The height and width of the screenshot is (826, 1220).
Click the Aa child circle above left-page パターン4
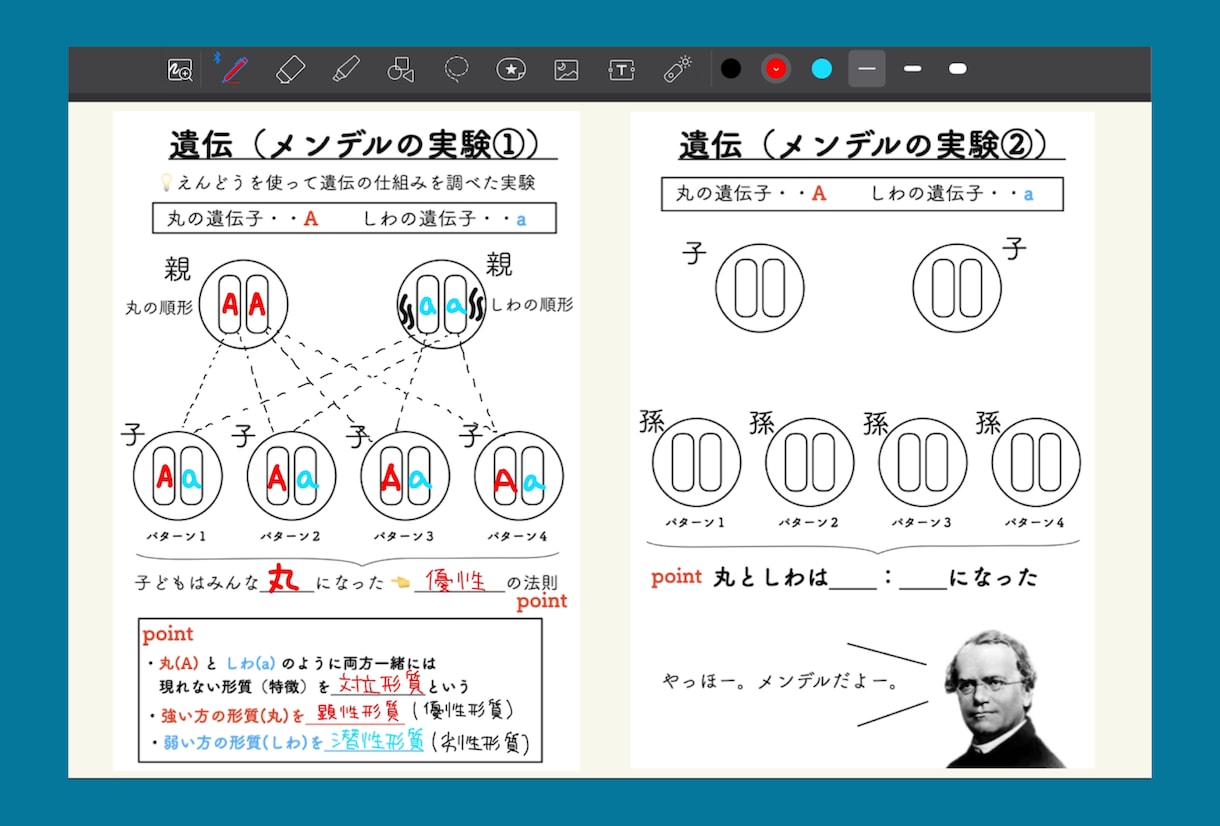[x=519, y=476]
